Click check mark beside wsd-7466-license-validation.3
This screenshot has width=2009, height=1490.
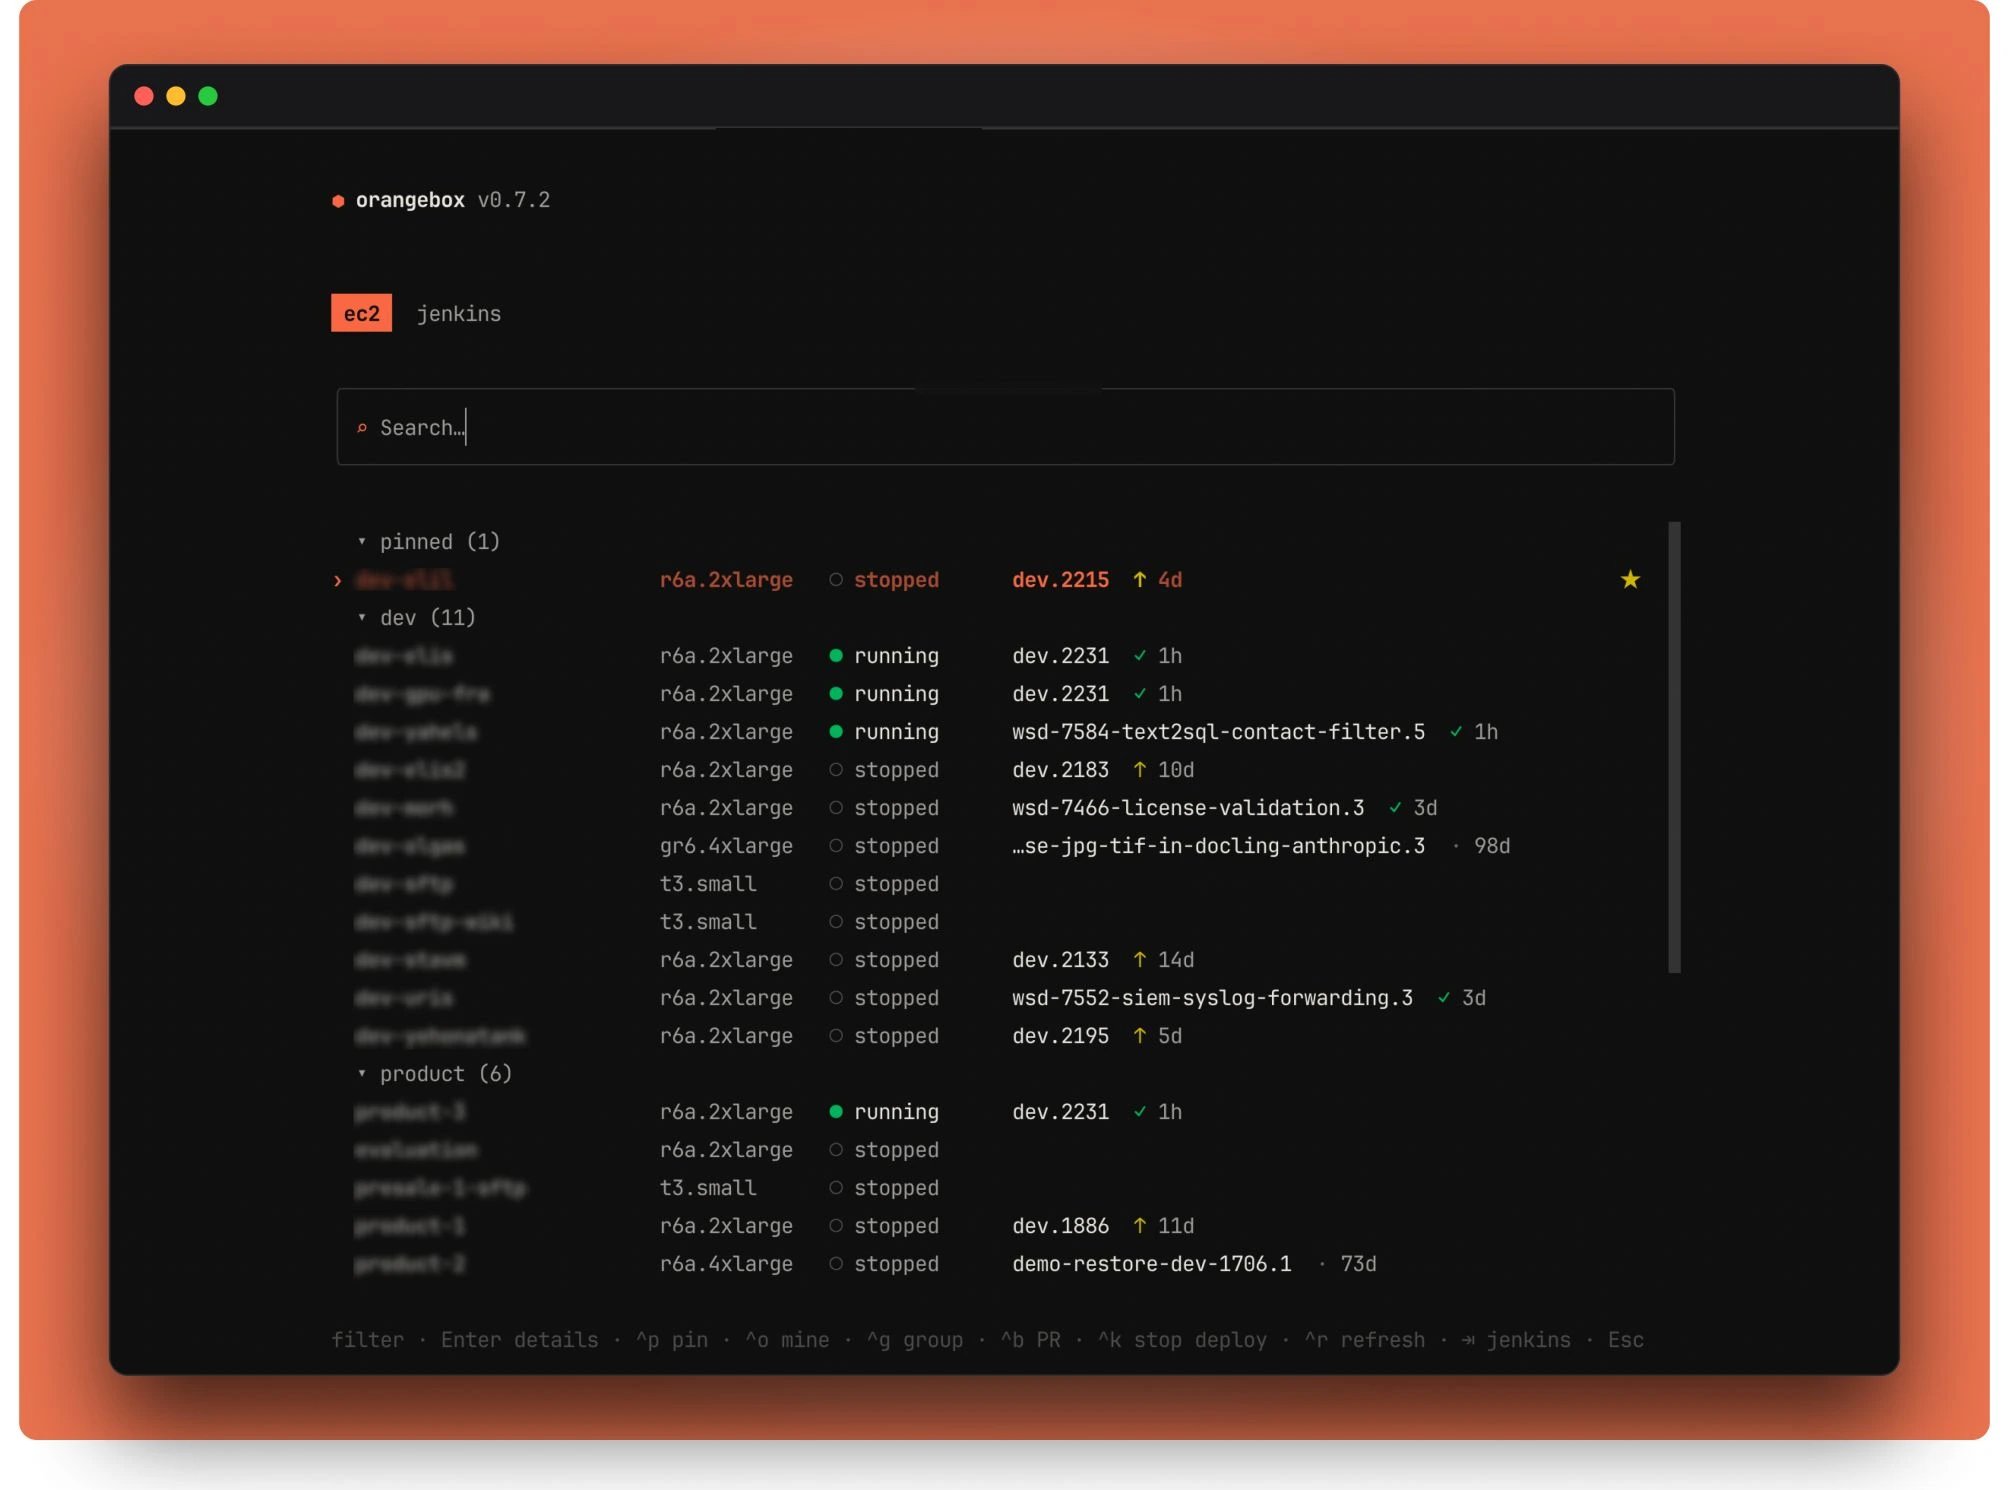(x=1395, y=808)
